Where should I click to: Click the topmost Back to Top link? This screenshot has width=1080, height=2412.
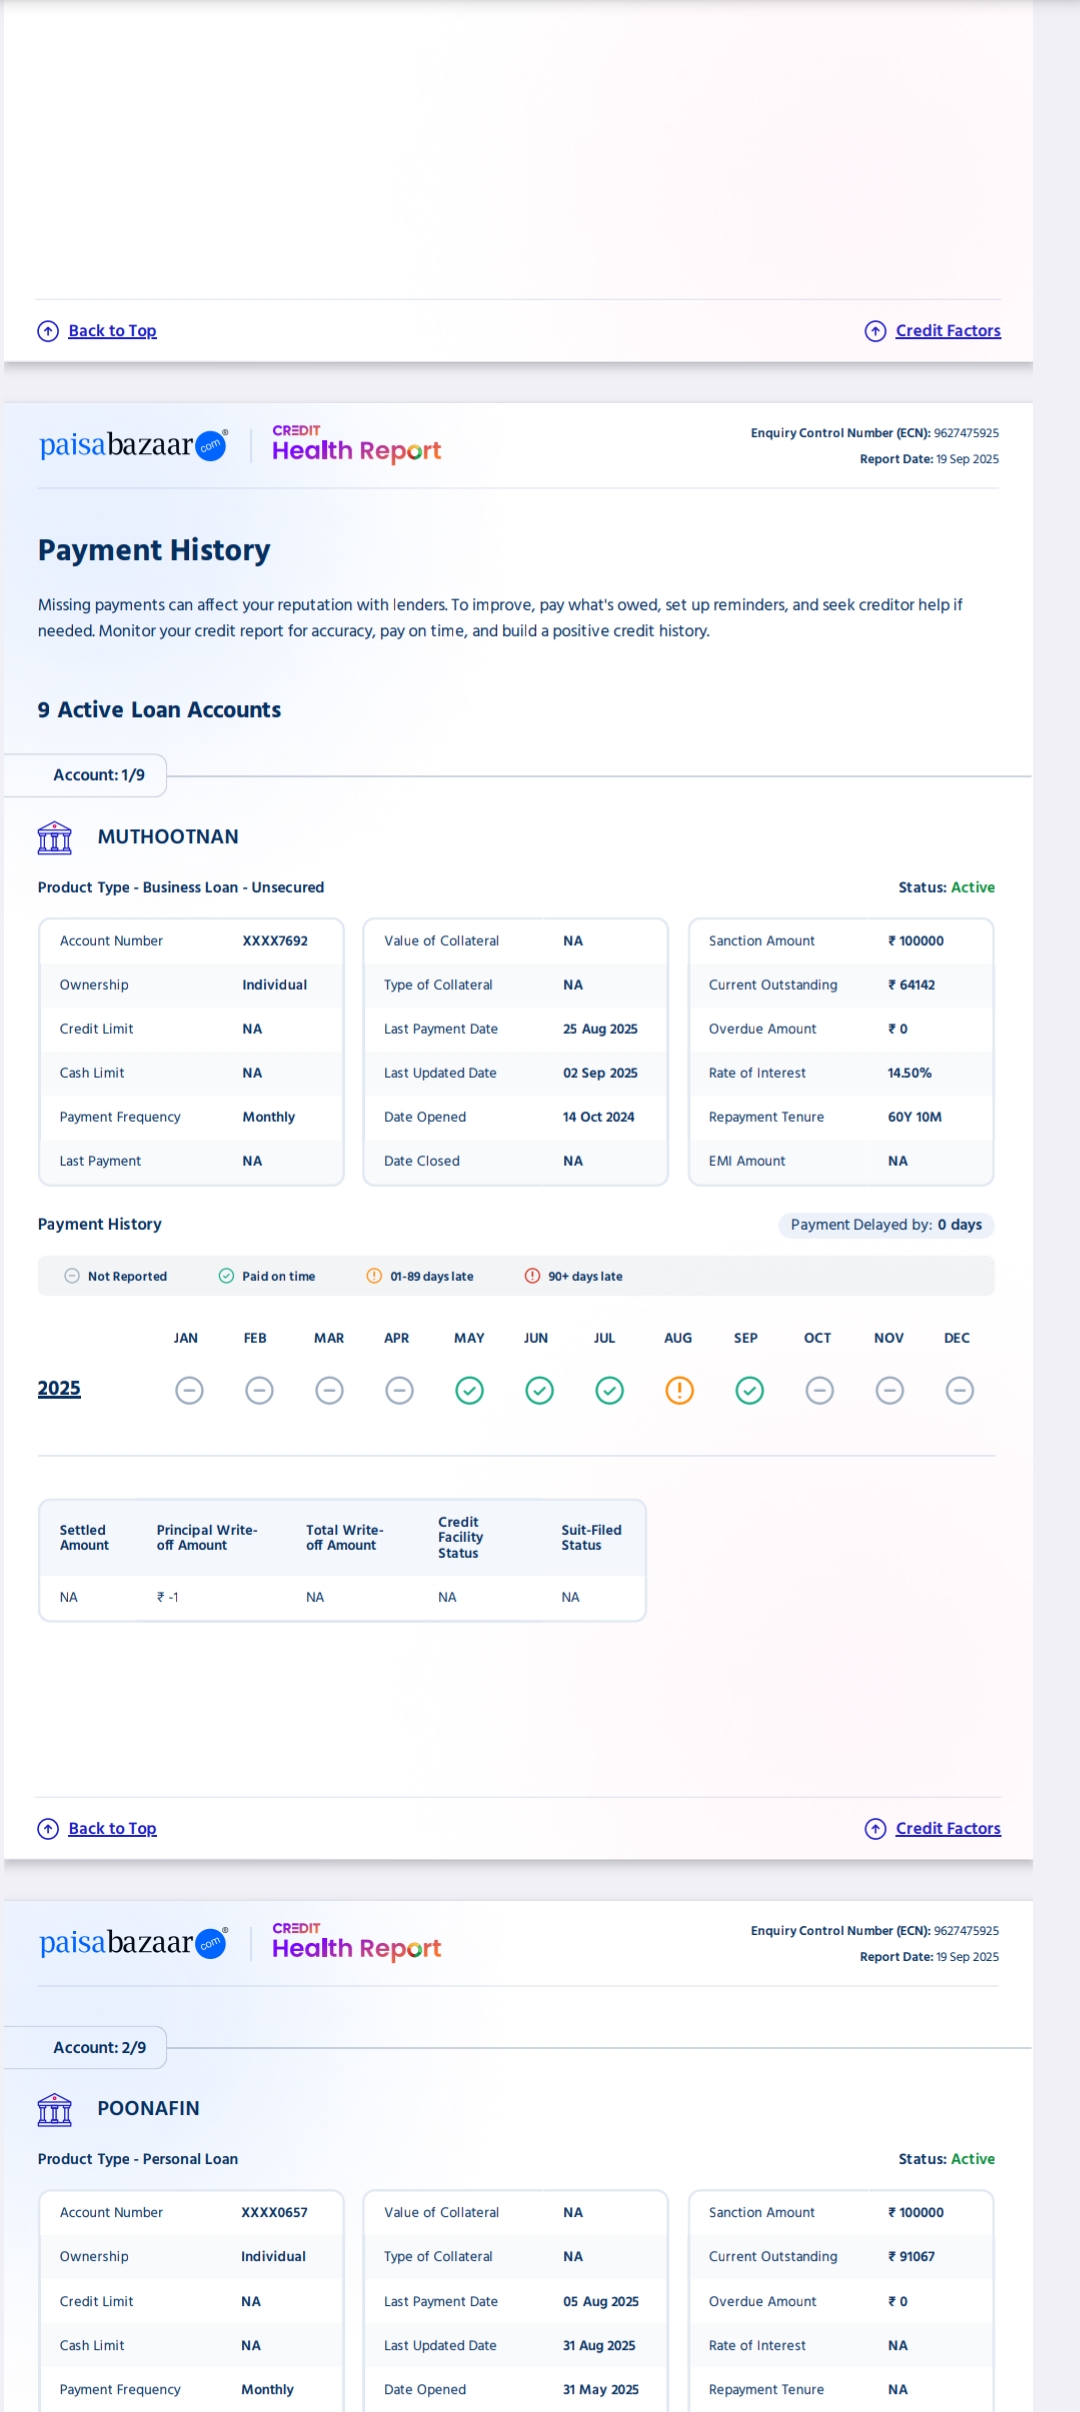(x=112, y=331)
